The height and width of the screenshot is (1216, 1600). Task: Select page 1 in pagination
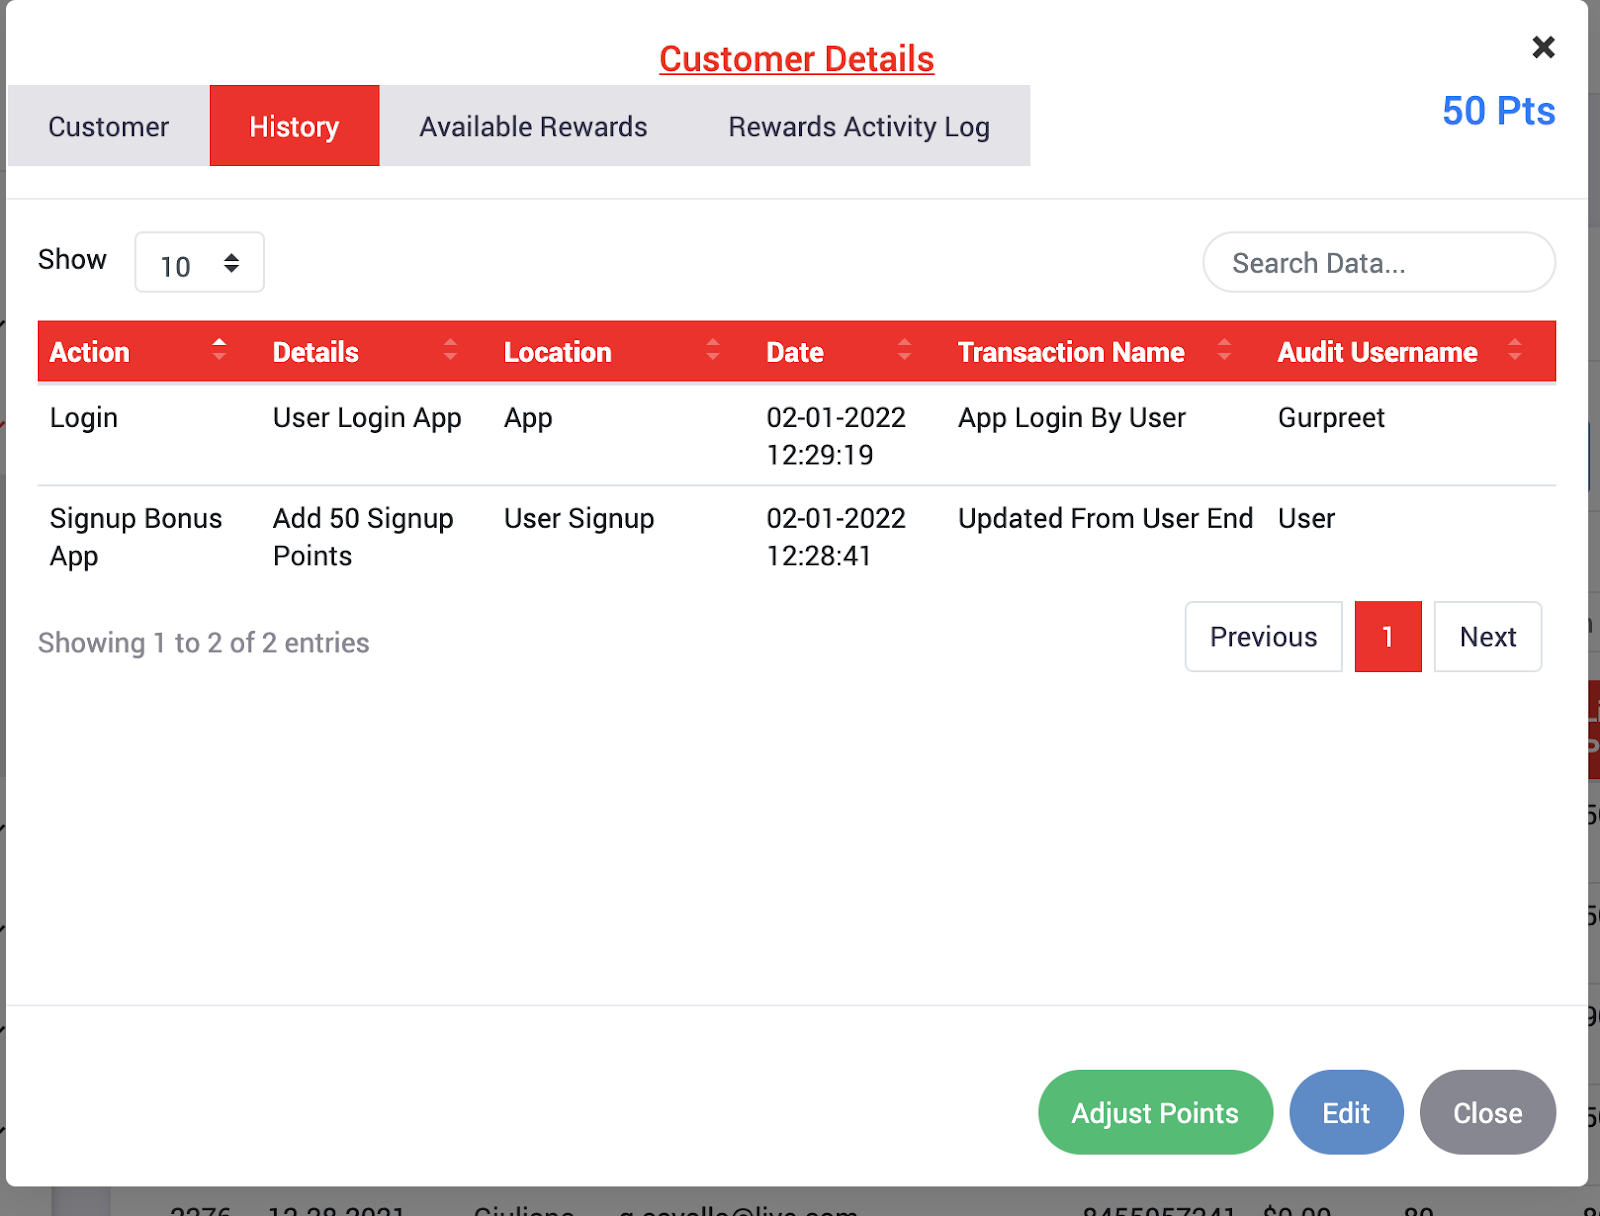pyautogui.click(x=1387, y=637)
